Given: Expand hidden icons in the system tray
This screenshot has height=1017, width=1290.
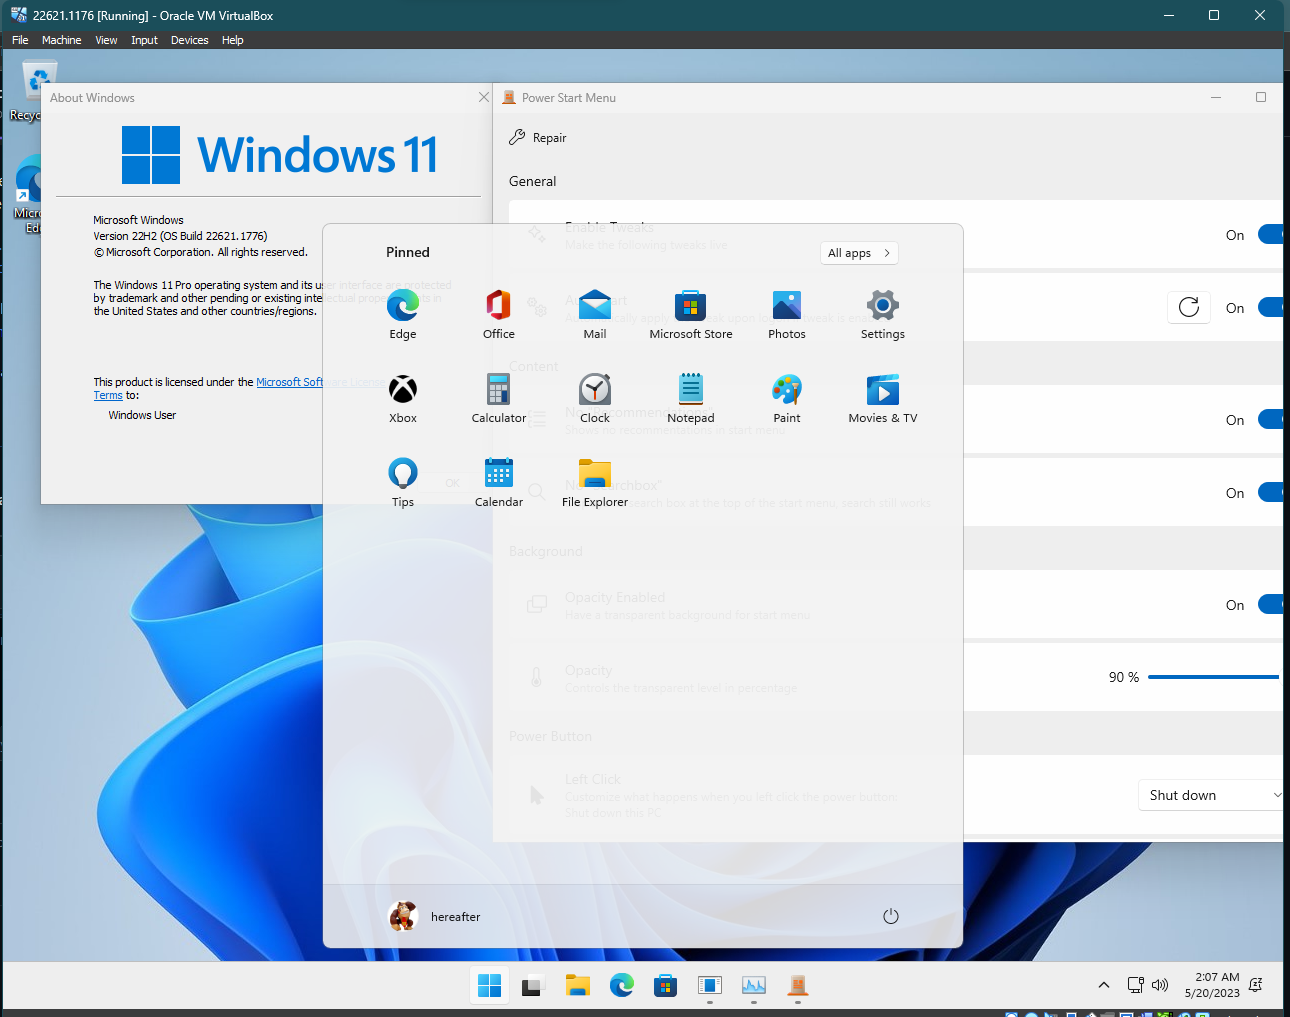Looking at the screenshot, I should 1103,984.
